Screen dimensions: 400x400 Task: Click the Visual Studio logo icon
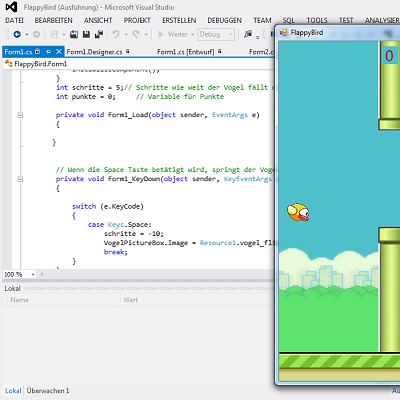pyautogui.click(x=11, y=7)
